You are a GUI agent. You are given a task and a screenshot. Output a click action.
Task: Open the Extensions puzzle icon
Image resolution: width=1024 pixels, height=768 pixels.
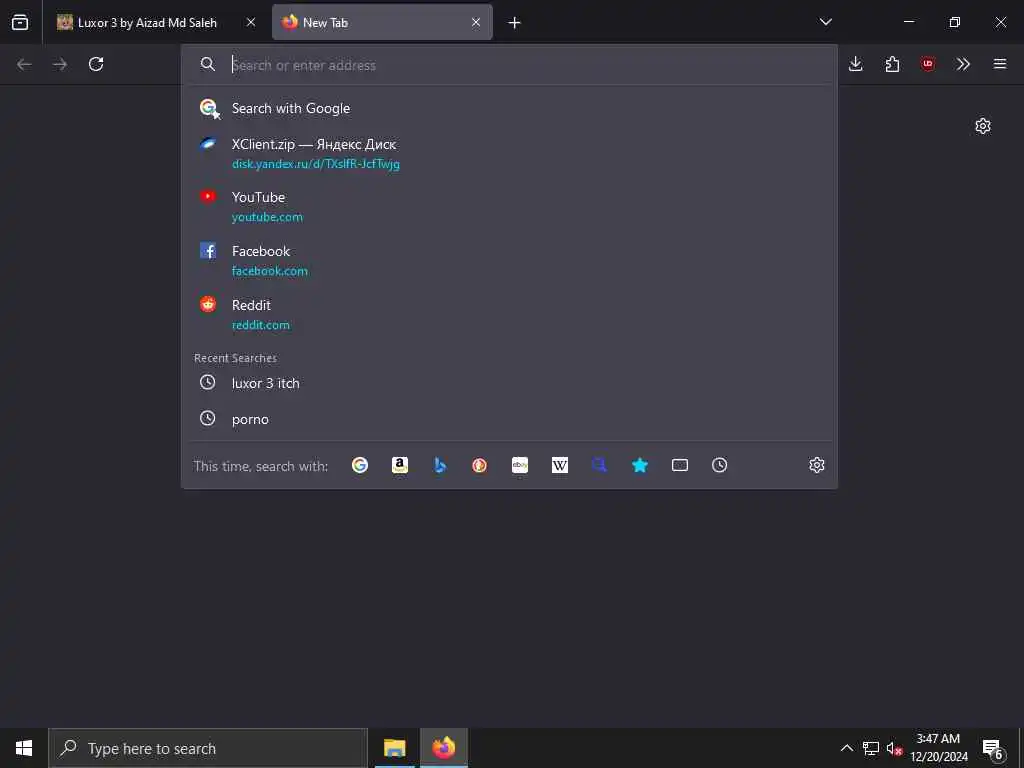pyautogui.click(x=892, y=64)
